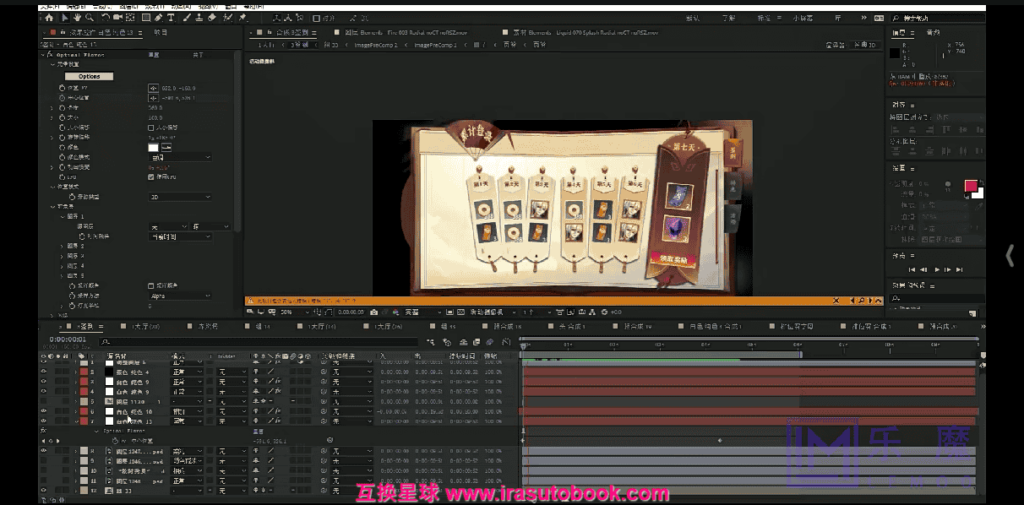This screenshot has height=505, width=1024.
Task: Select the Puppet Pin tool
Action: pyautogui.click(x=243, y=18)
